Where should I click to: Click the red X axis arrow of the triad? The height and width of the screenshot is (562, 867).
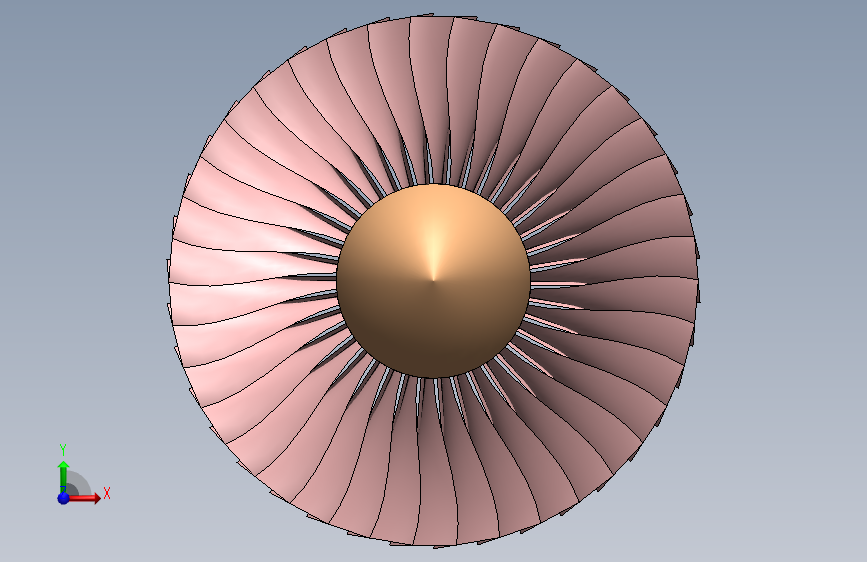pyautogui.click(x=84, y=498)
